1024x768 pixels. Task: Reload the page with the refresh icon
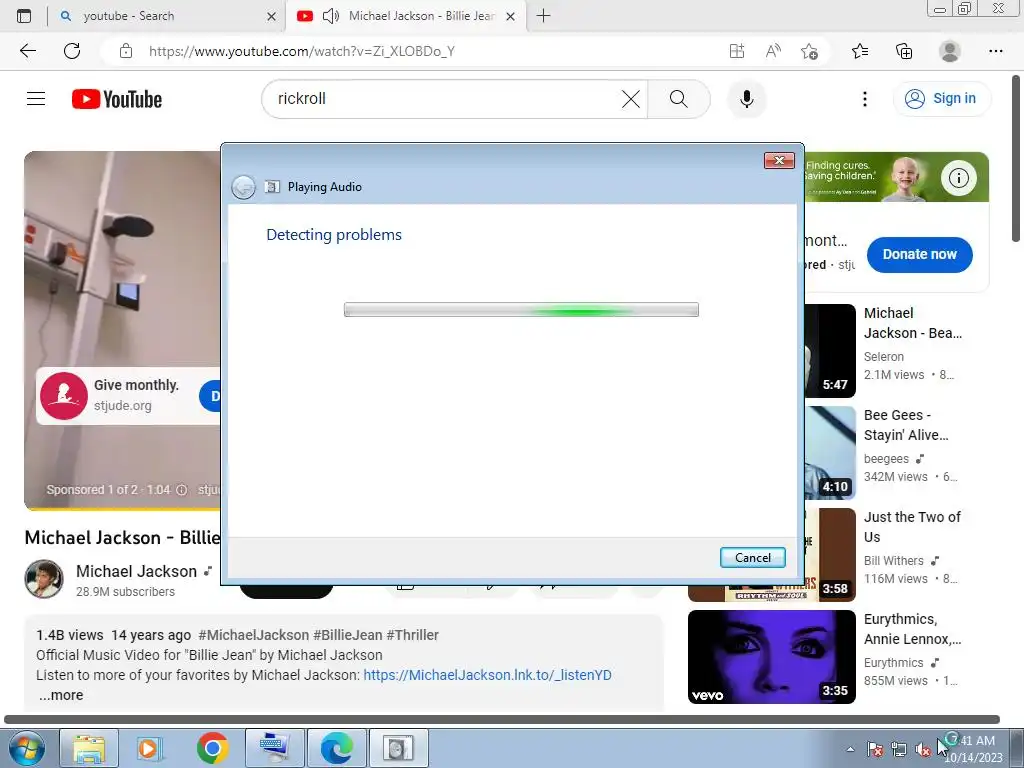click(x=72, y=51)
